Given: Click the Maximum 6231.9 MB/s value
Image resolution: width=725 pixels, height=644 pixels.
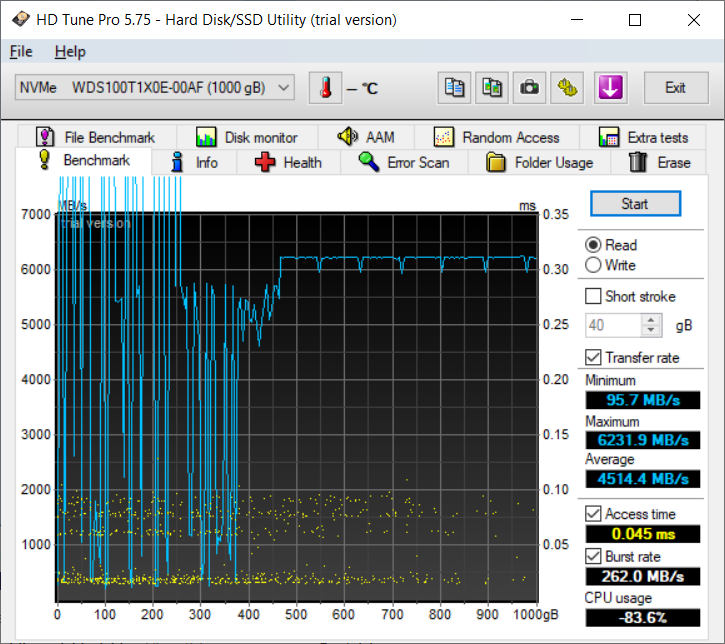Looking at the screenshot, I should 643,440.
